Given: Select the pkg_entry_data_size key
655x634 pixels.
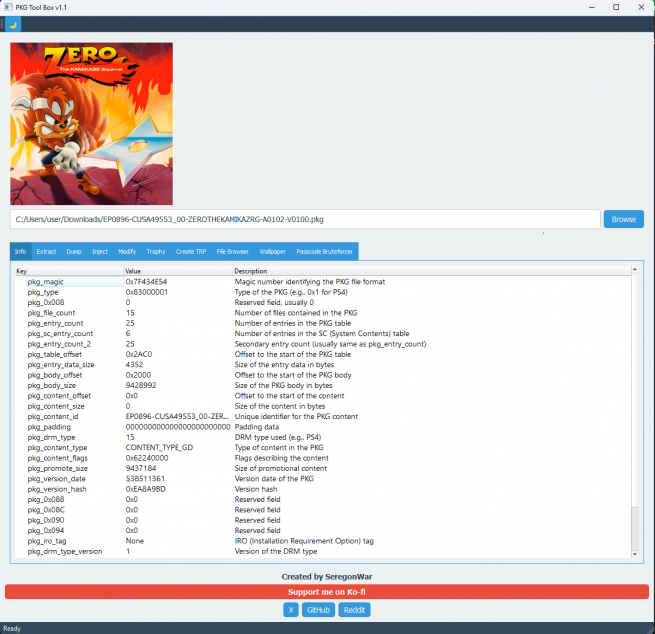Looking at the screenshot, I should 61,365.
